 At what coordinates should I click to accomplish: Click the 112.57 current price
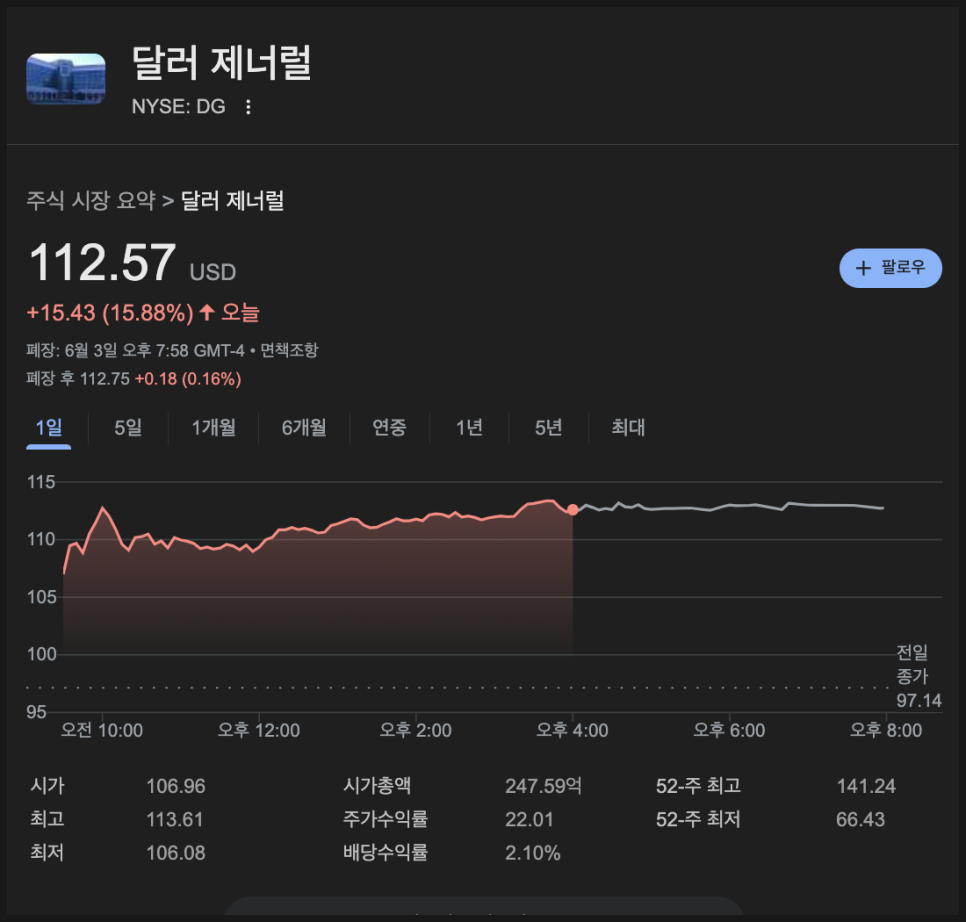pos(102,262)
